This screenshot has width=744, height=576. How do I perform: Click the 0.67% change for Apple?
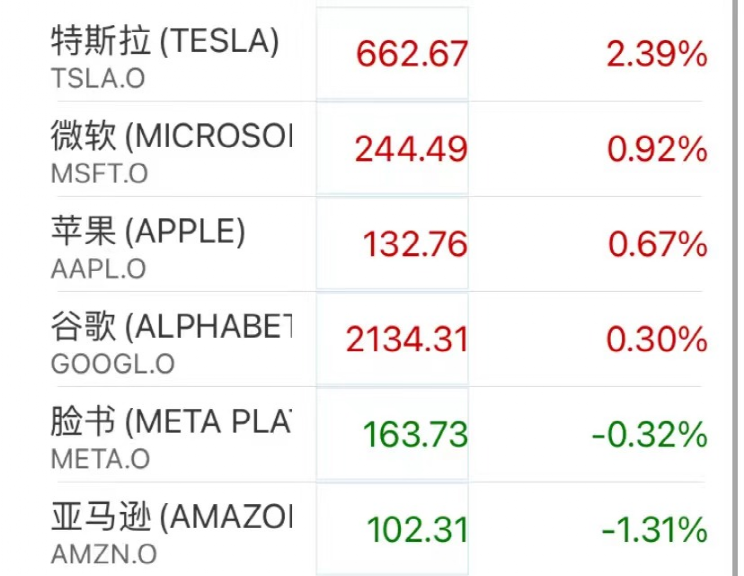(x=656, y=243)
